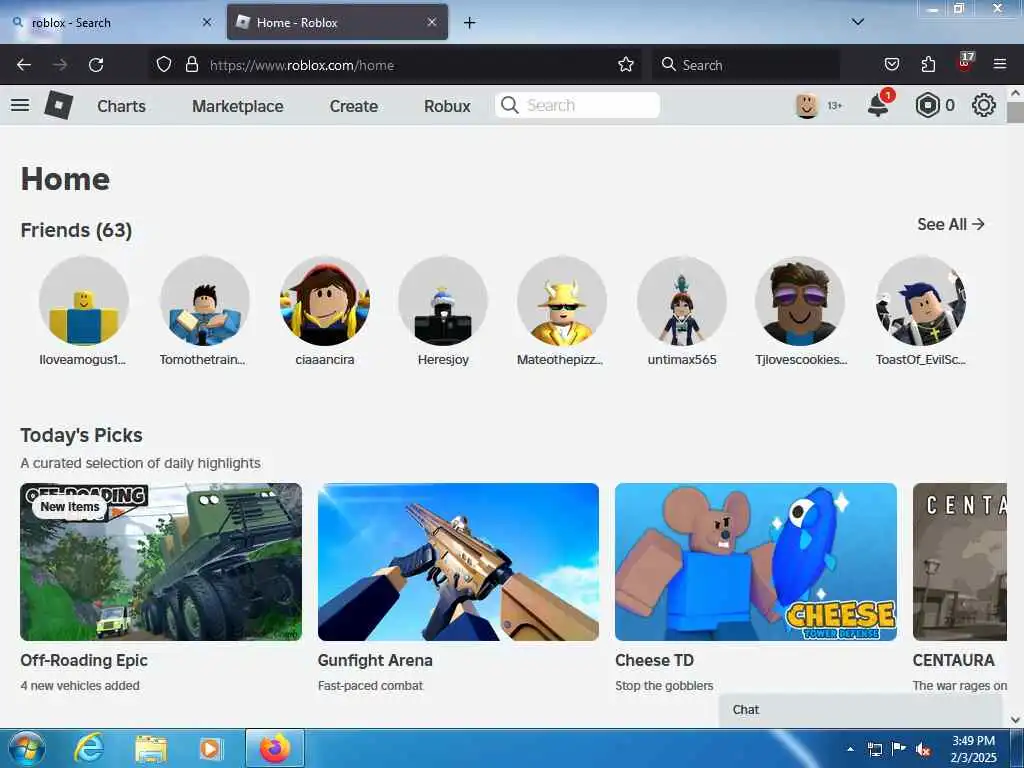Open the Gunfight Arena game thumbnail
The image size is (1024, 768).
pos(458,562)
